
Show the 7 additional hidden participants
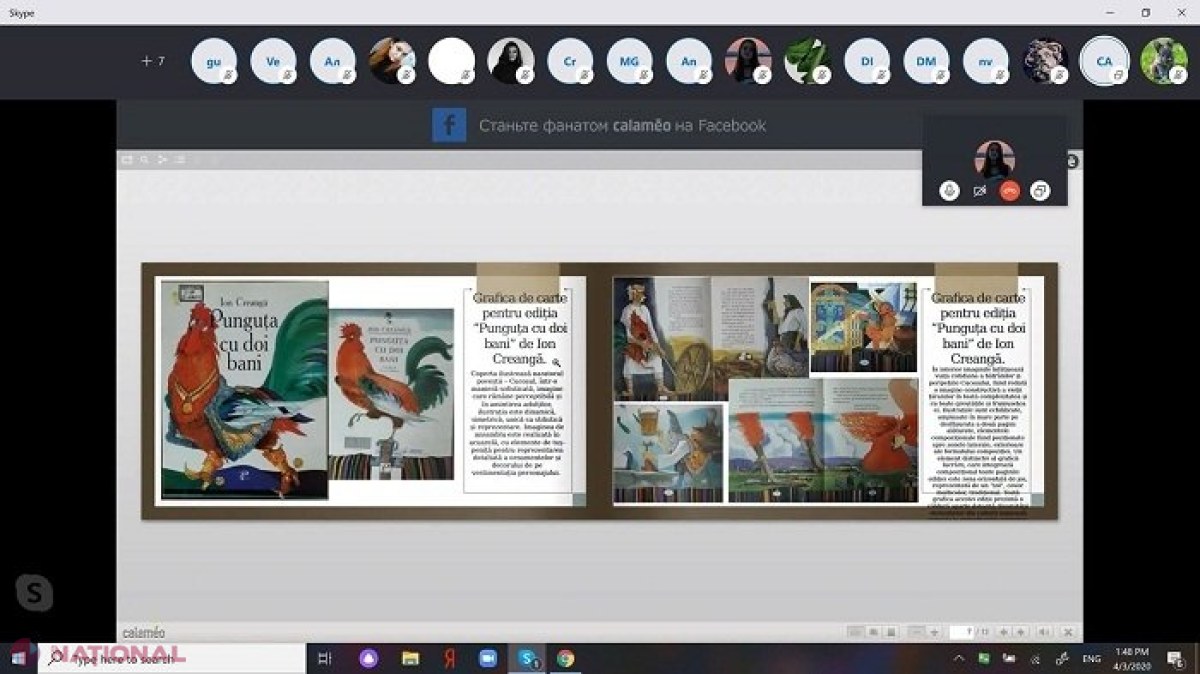(153, 61)
